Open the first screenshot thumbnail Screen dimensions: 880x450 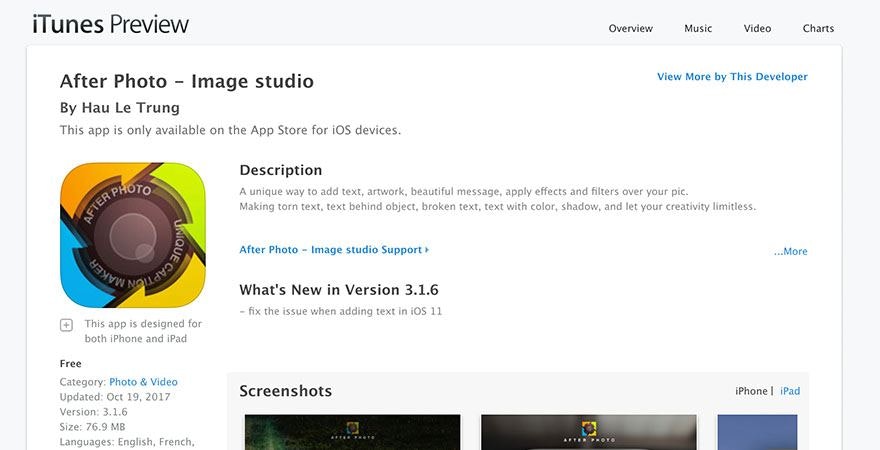point(350,432)
